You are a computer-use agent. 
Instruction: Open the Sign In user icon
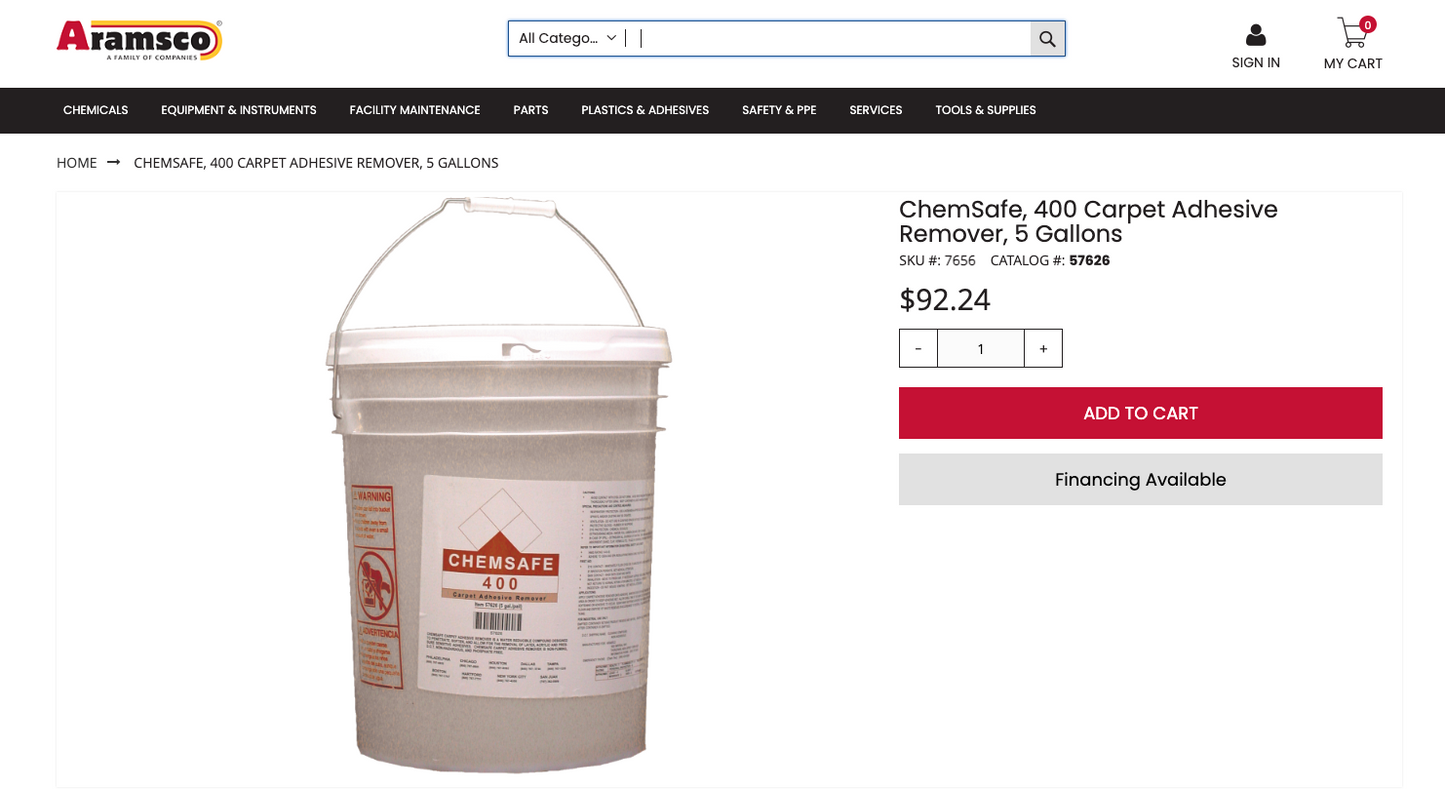(1256, 36)
